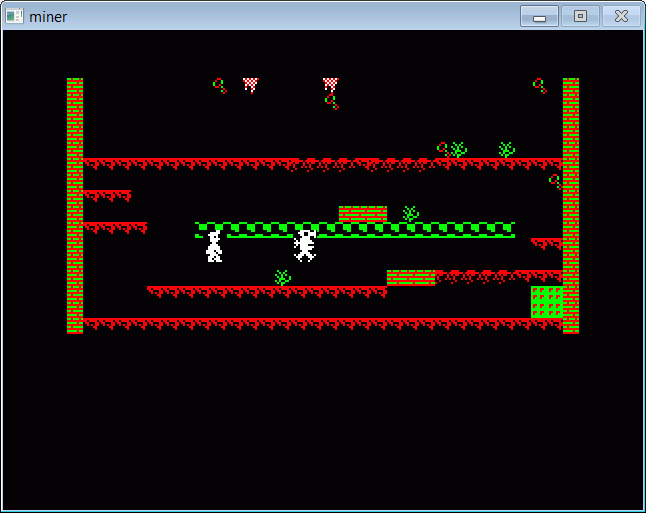Click the miner window title bar icon
The image size is (646, 513).
(x=14, y=16)
